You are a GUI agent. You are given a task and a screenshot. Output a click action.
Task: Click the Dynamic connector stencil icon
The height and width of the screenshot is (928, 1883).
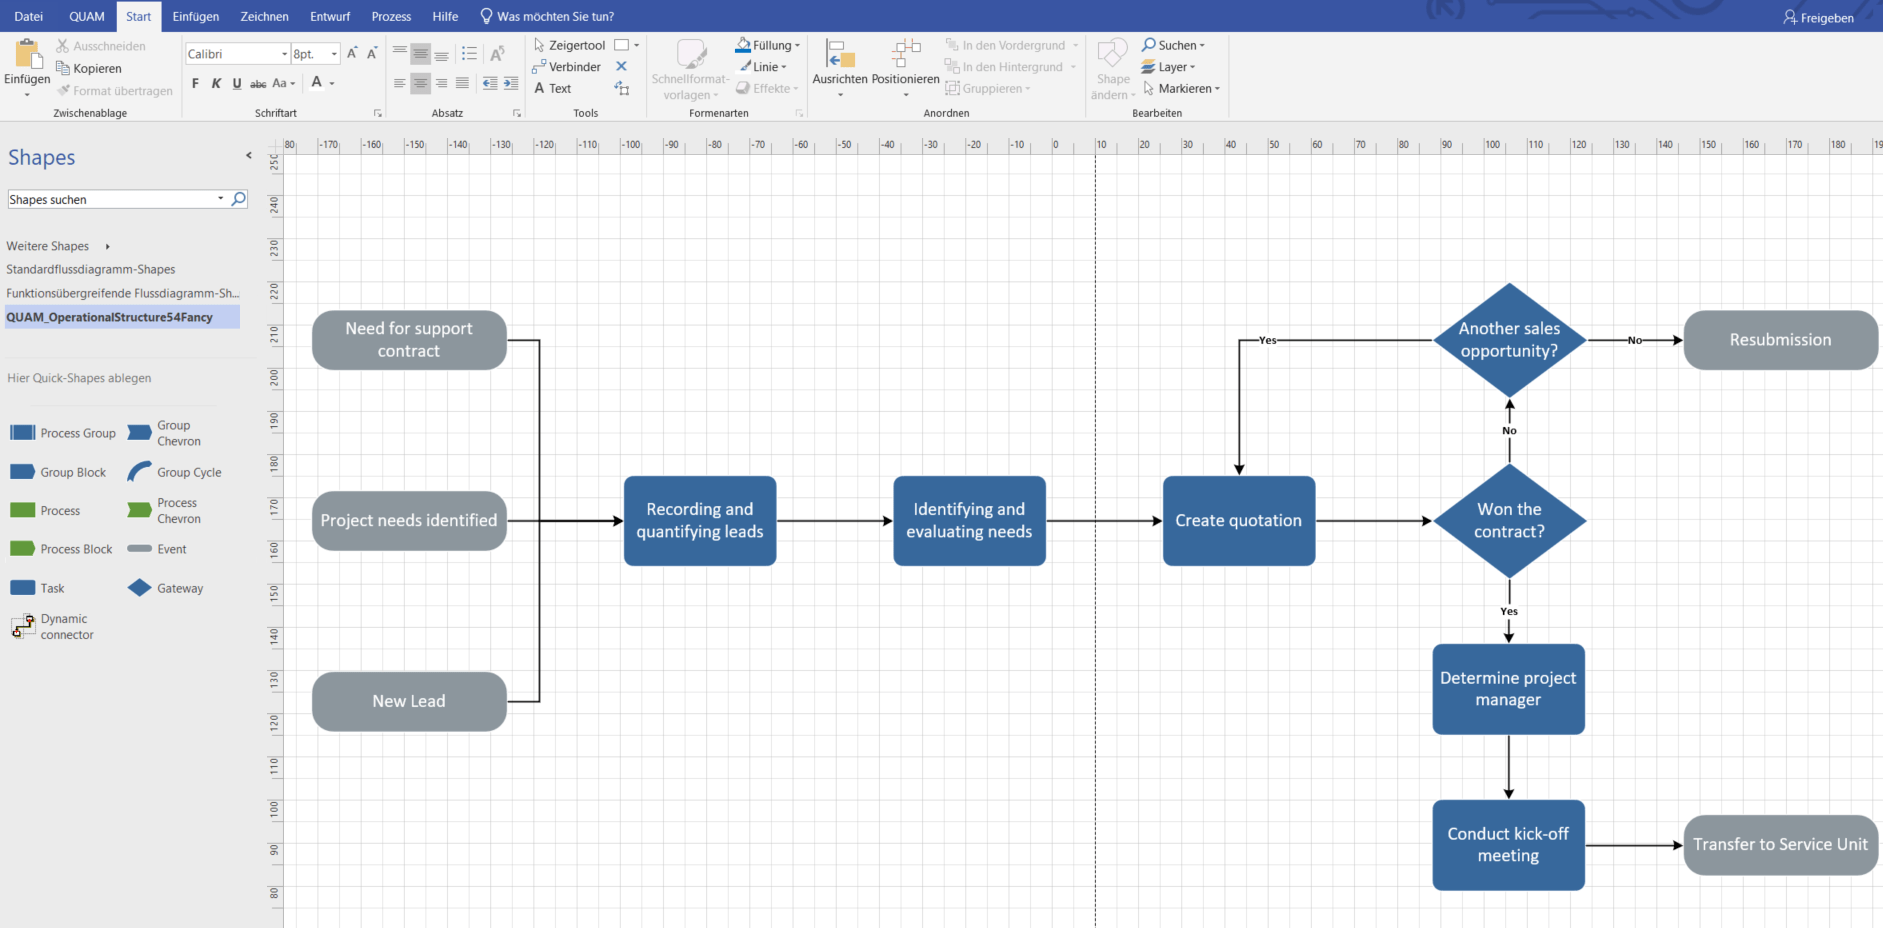tap(23, 627)
